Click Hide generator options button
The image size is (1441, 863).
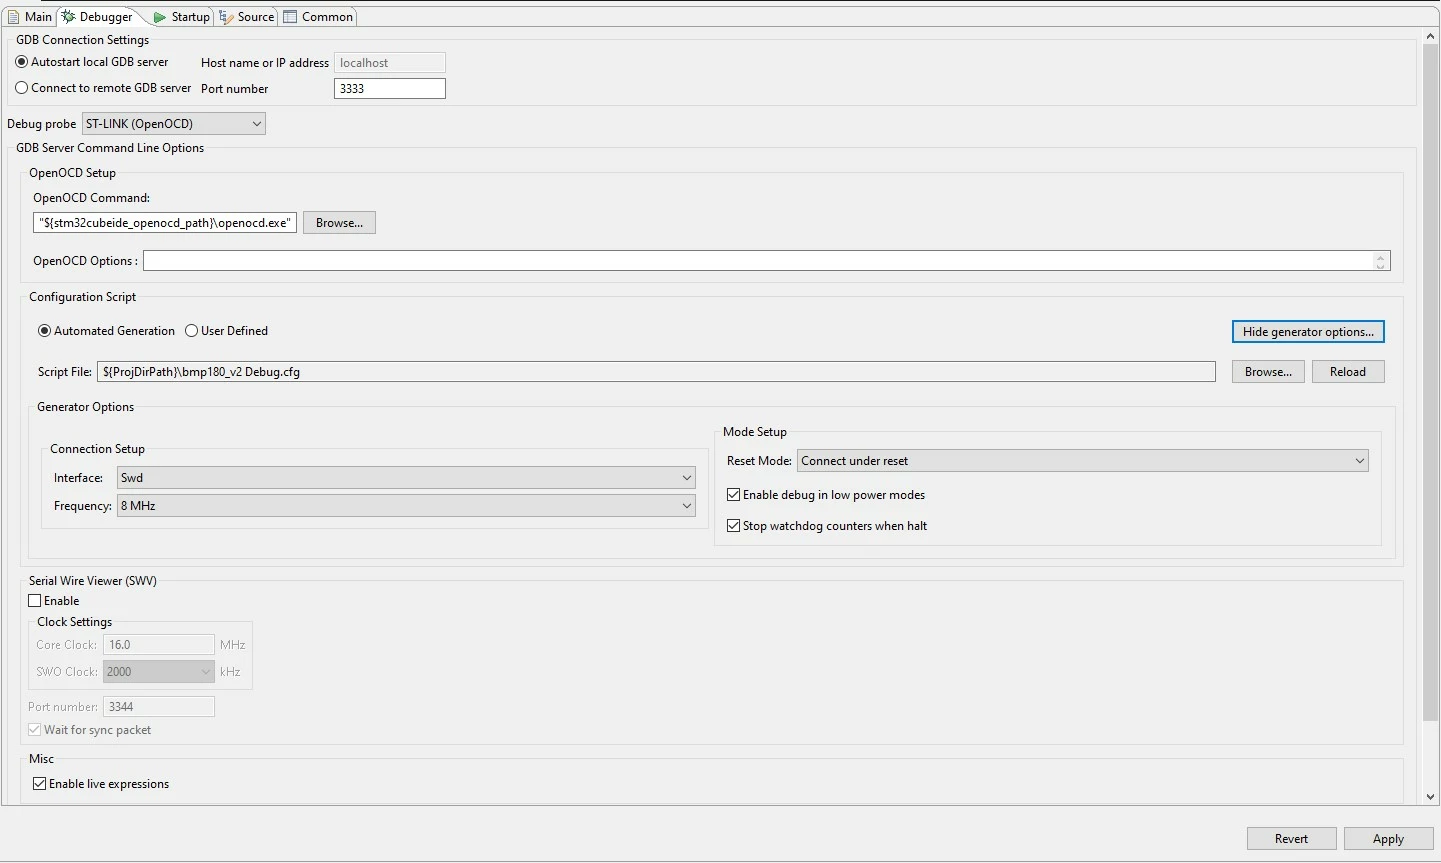point(1308,332)
